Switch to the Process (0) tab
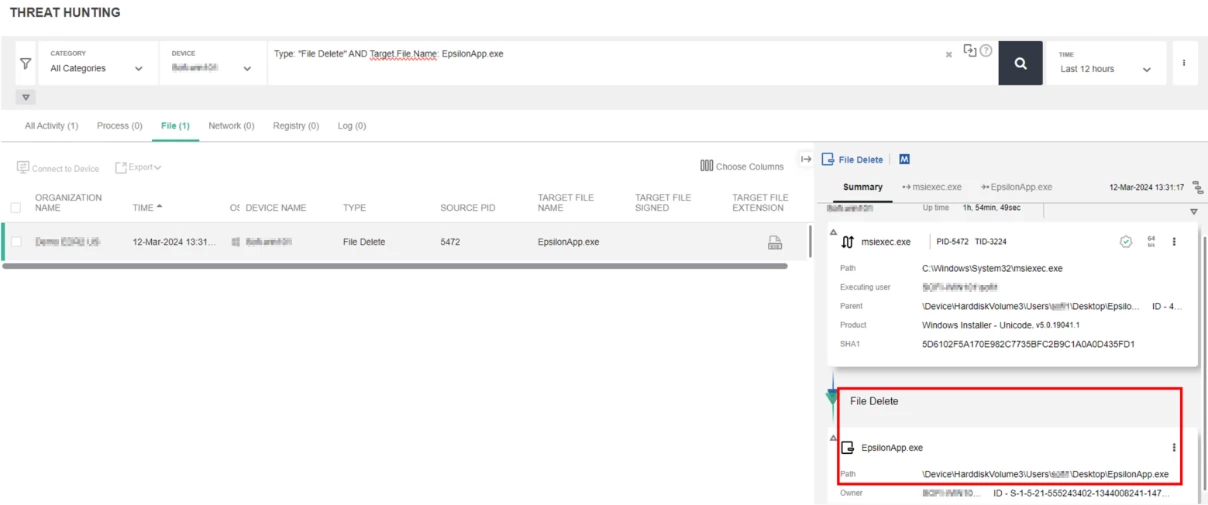 click(x=119, y=126)
